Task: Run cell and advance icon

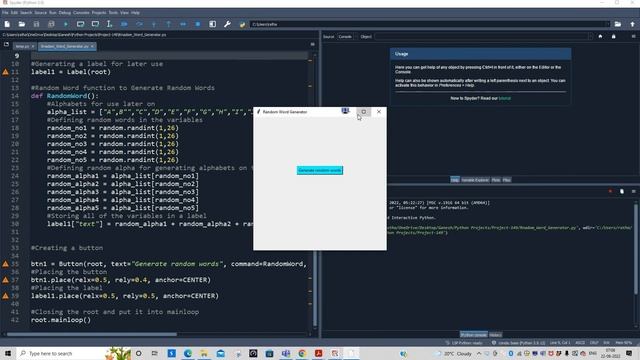Action: 95,24
